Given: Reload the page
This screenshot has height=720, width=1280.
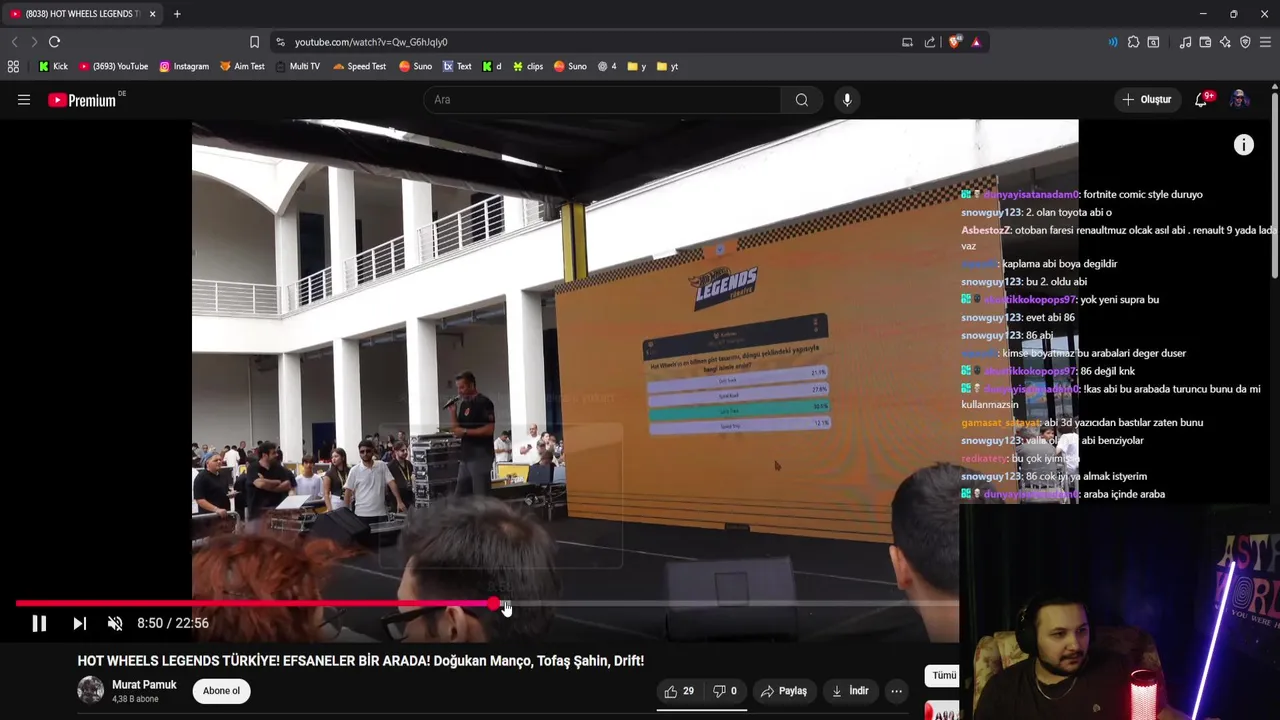Looking at the screenshot, I should 54,42.
